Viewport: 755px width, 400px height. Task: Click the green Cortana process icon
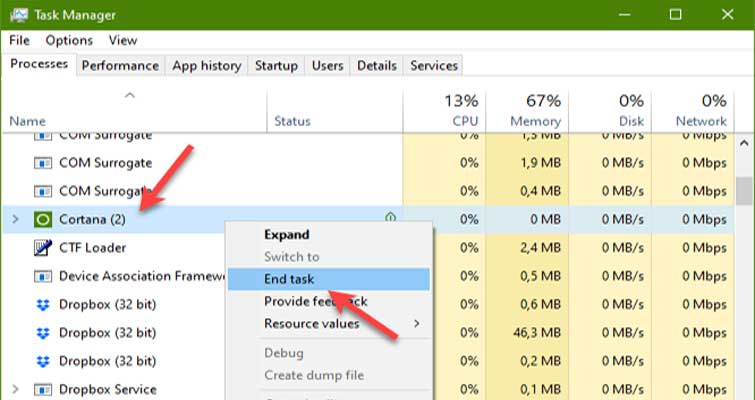43,219
